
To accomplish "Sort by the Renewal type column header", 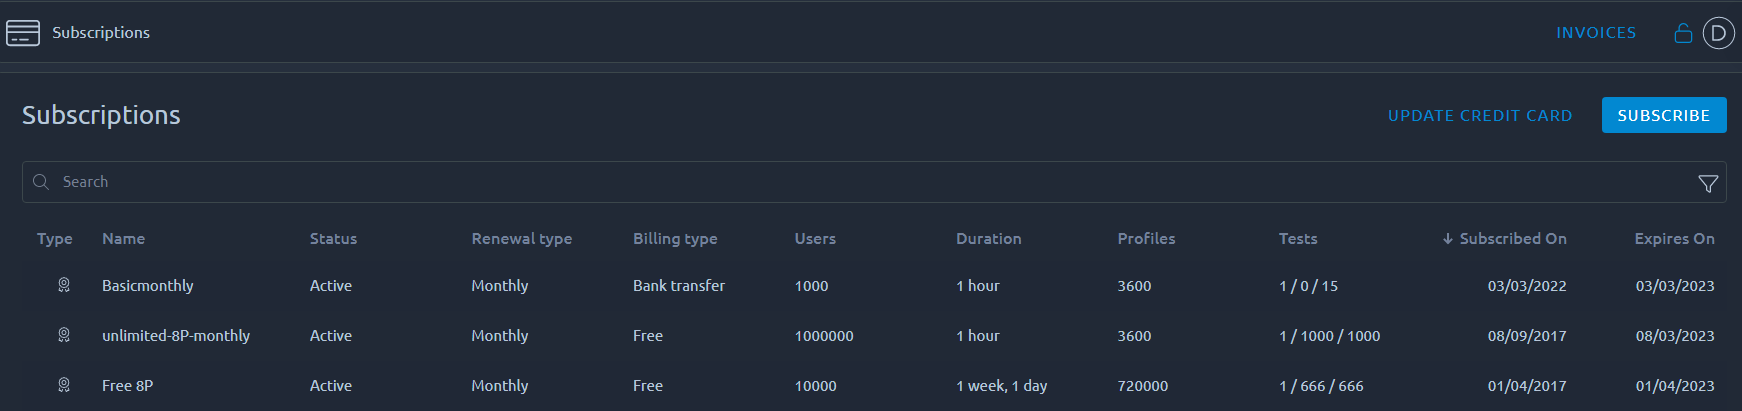I will click(521, 238).
